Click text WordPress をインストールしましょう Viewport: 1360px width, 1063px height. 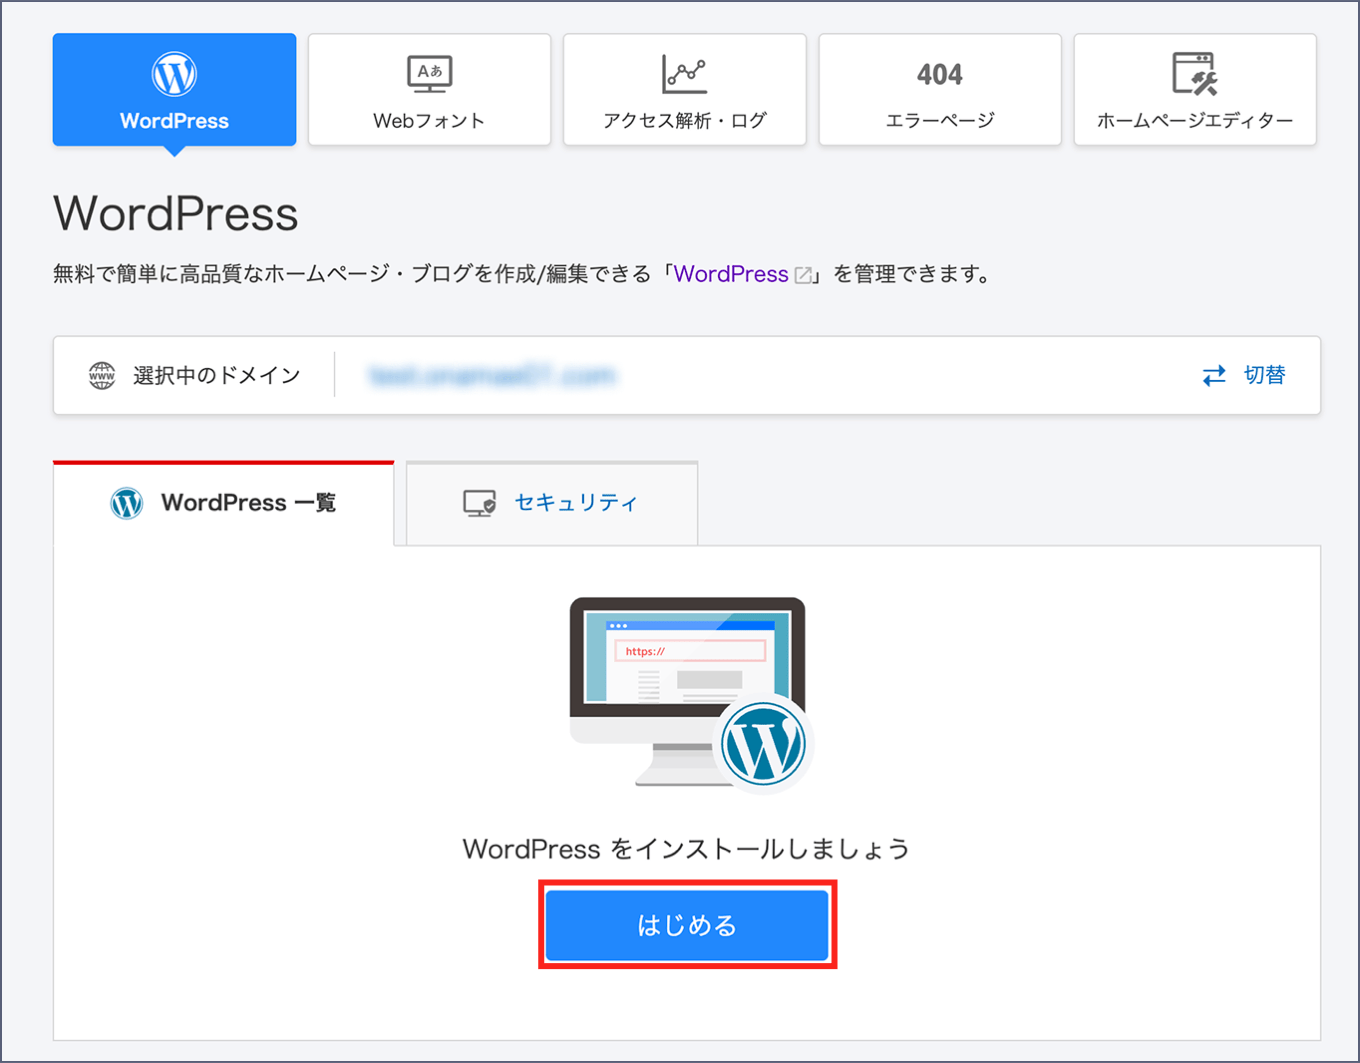click(686, 849)
